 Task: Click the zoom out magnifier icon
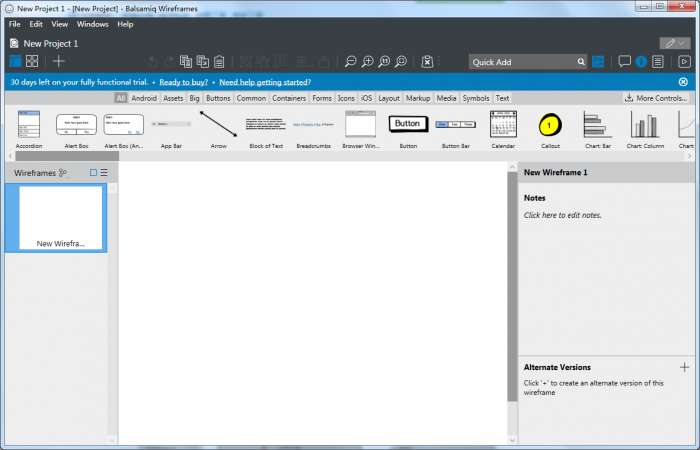(350, 62)
